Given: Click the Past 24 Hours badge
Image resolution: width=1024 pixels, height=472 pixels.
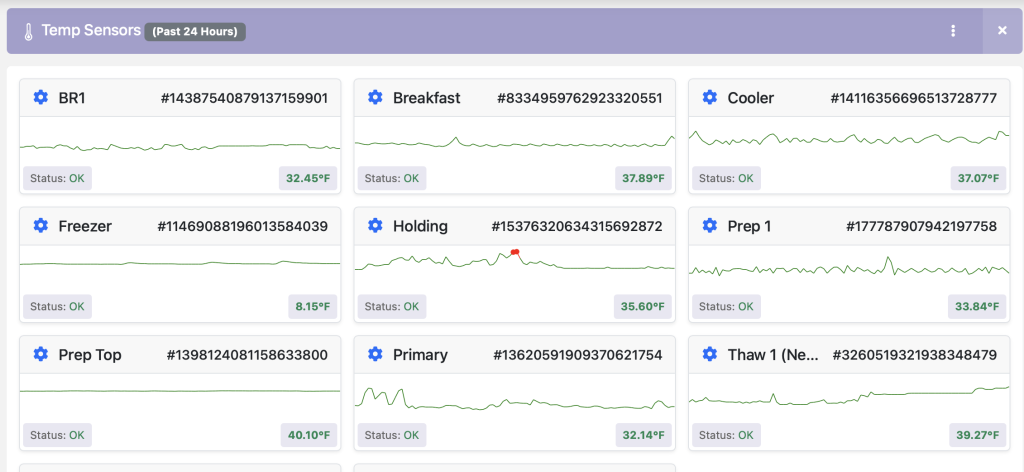Looking at the screenshot, I should [195, 32].
